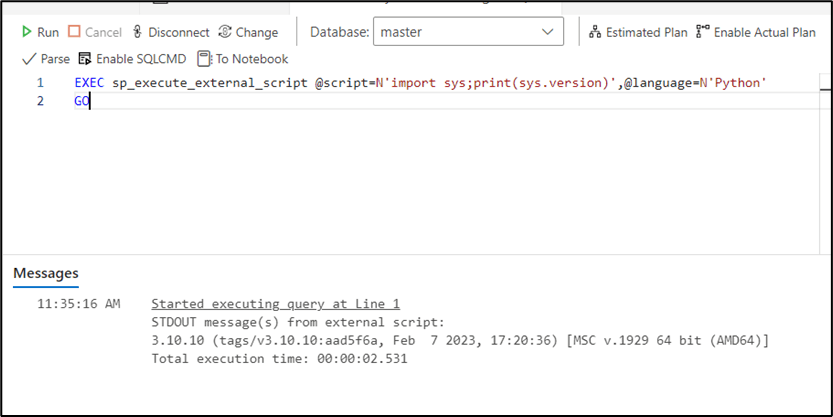This screenshot has width=833, height=417.
Task: Place cursor on the GO statement
Action: (x=81, y=101)
